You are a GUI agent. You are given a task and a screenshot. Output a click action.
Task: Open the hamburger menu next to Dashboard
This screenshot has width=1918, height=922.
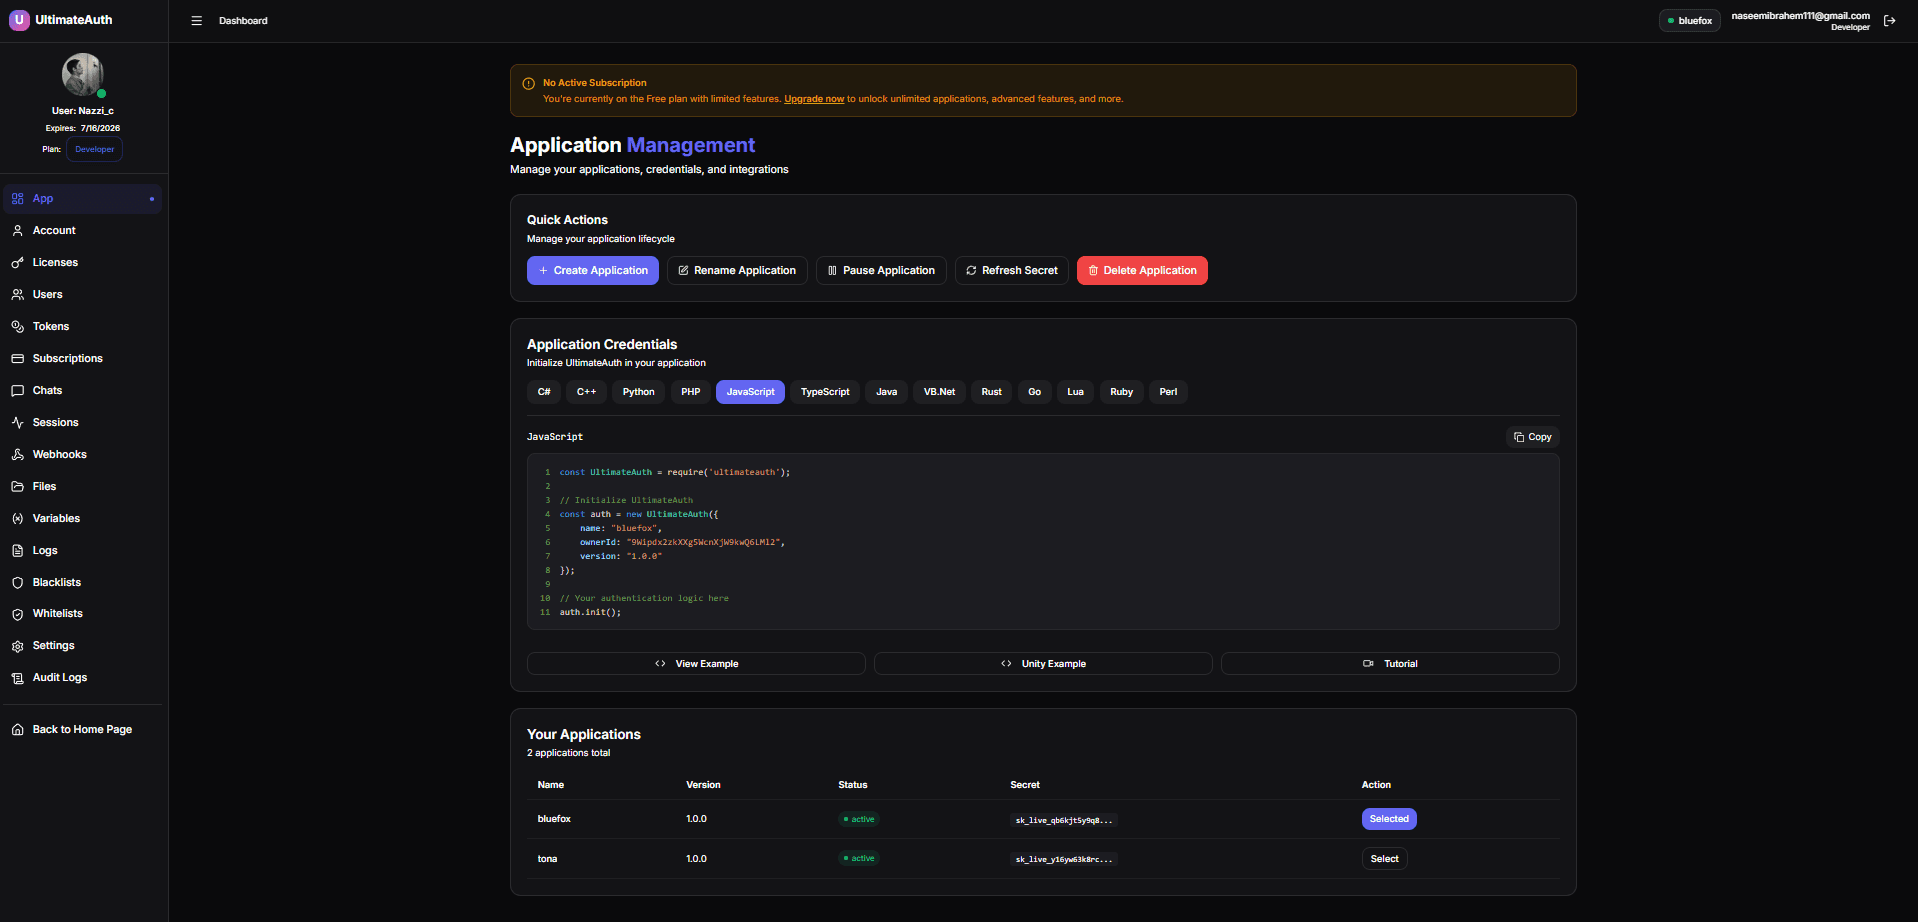click(x=196, y=20)
